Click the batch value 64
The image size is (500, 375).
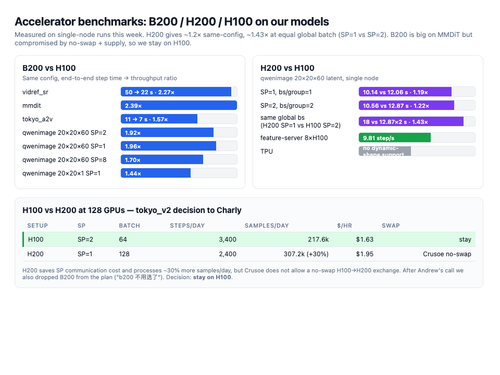(123, 239)
